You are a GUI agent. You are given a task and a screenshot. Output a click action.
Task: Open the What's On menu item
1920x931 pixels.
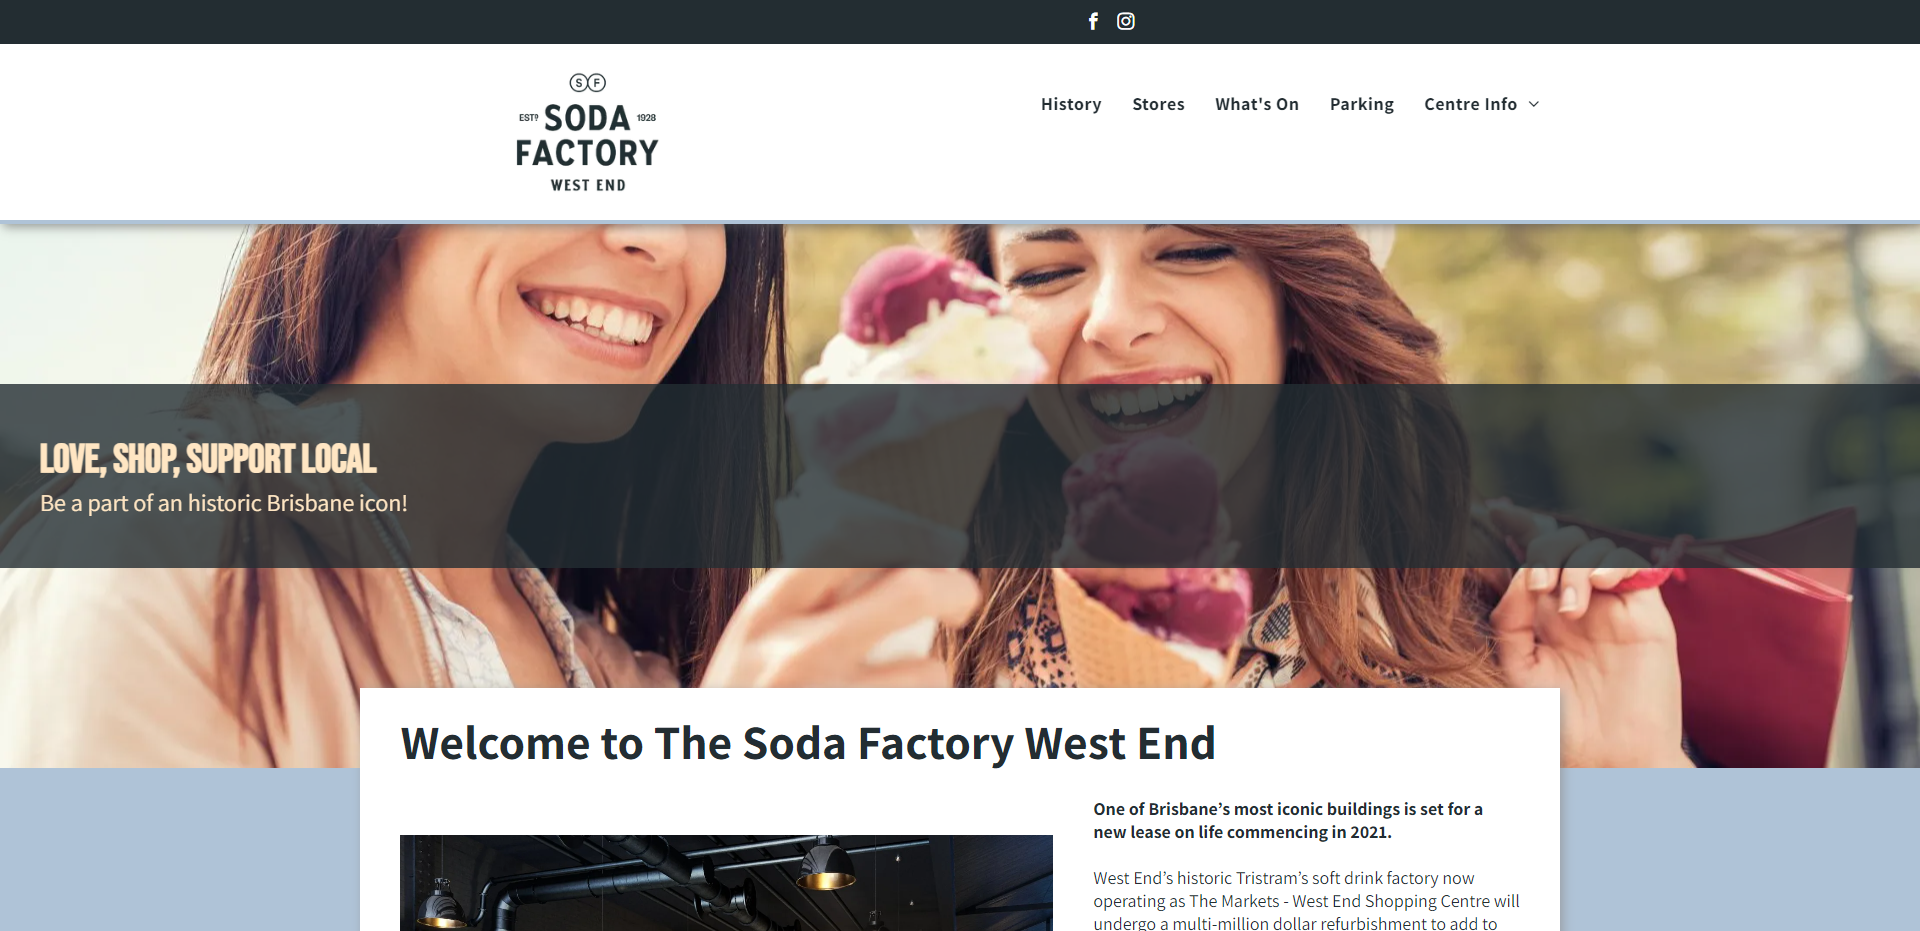pos(1257,104)
